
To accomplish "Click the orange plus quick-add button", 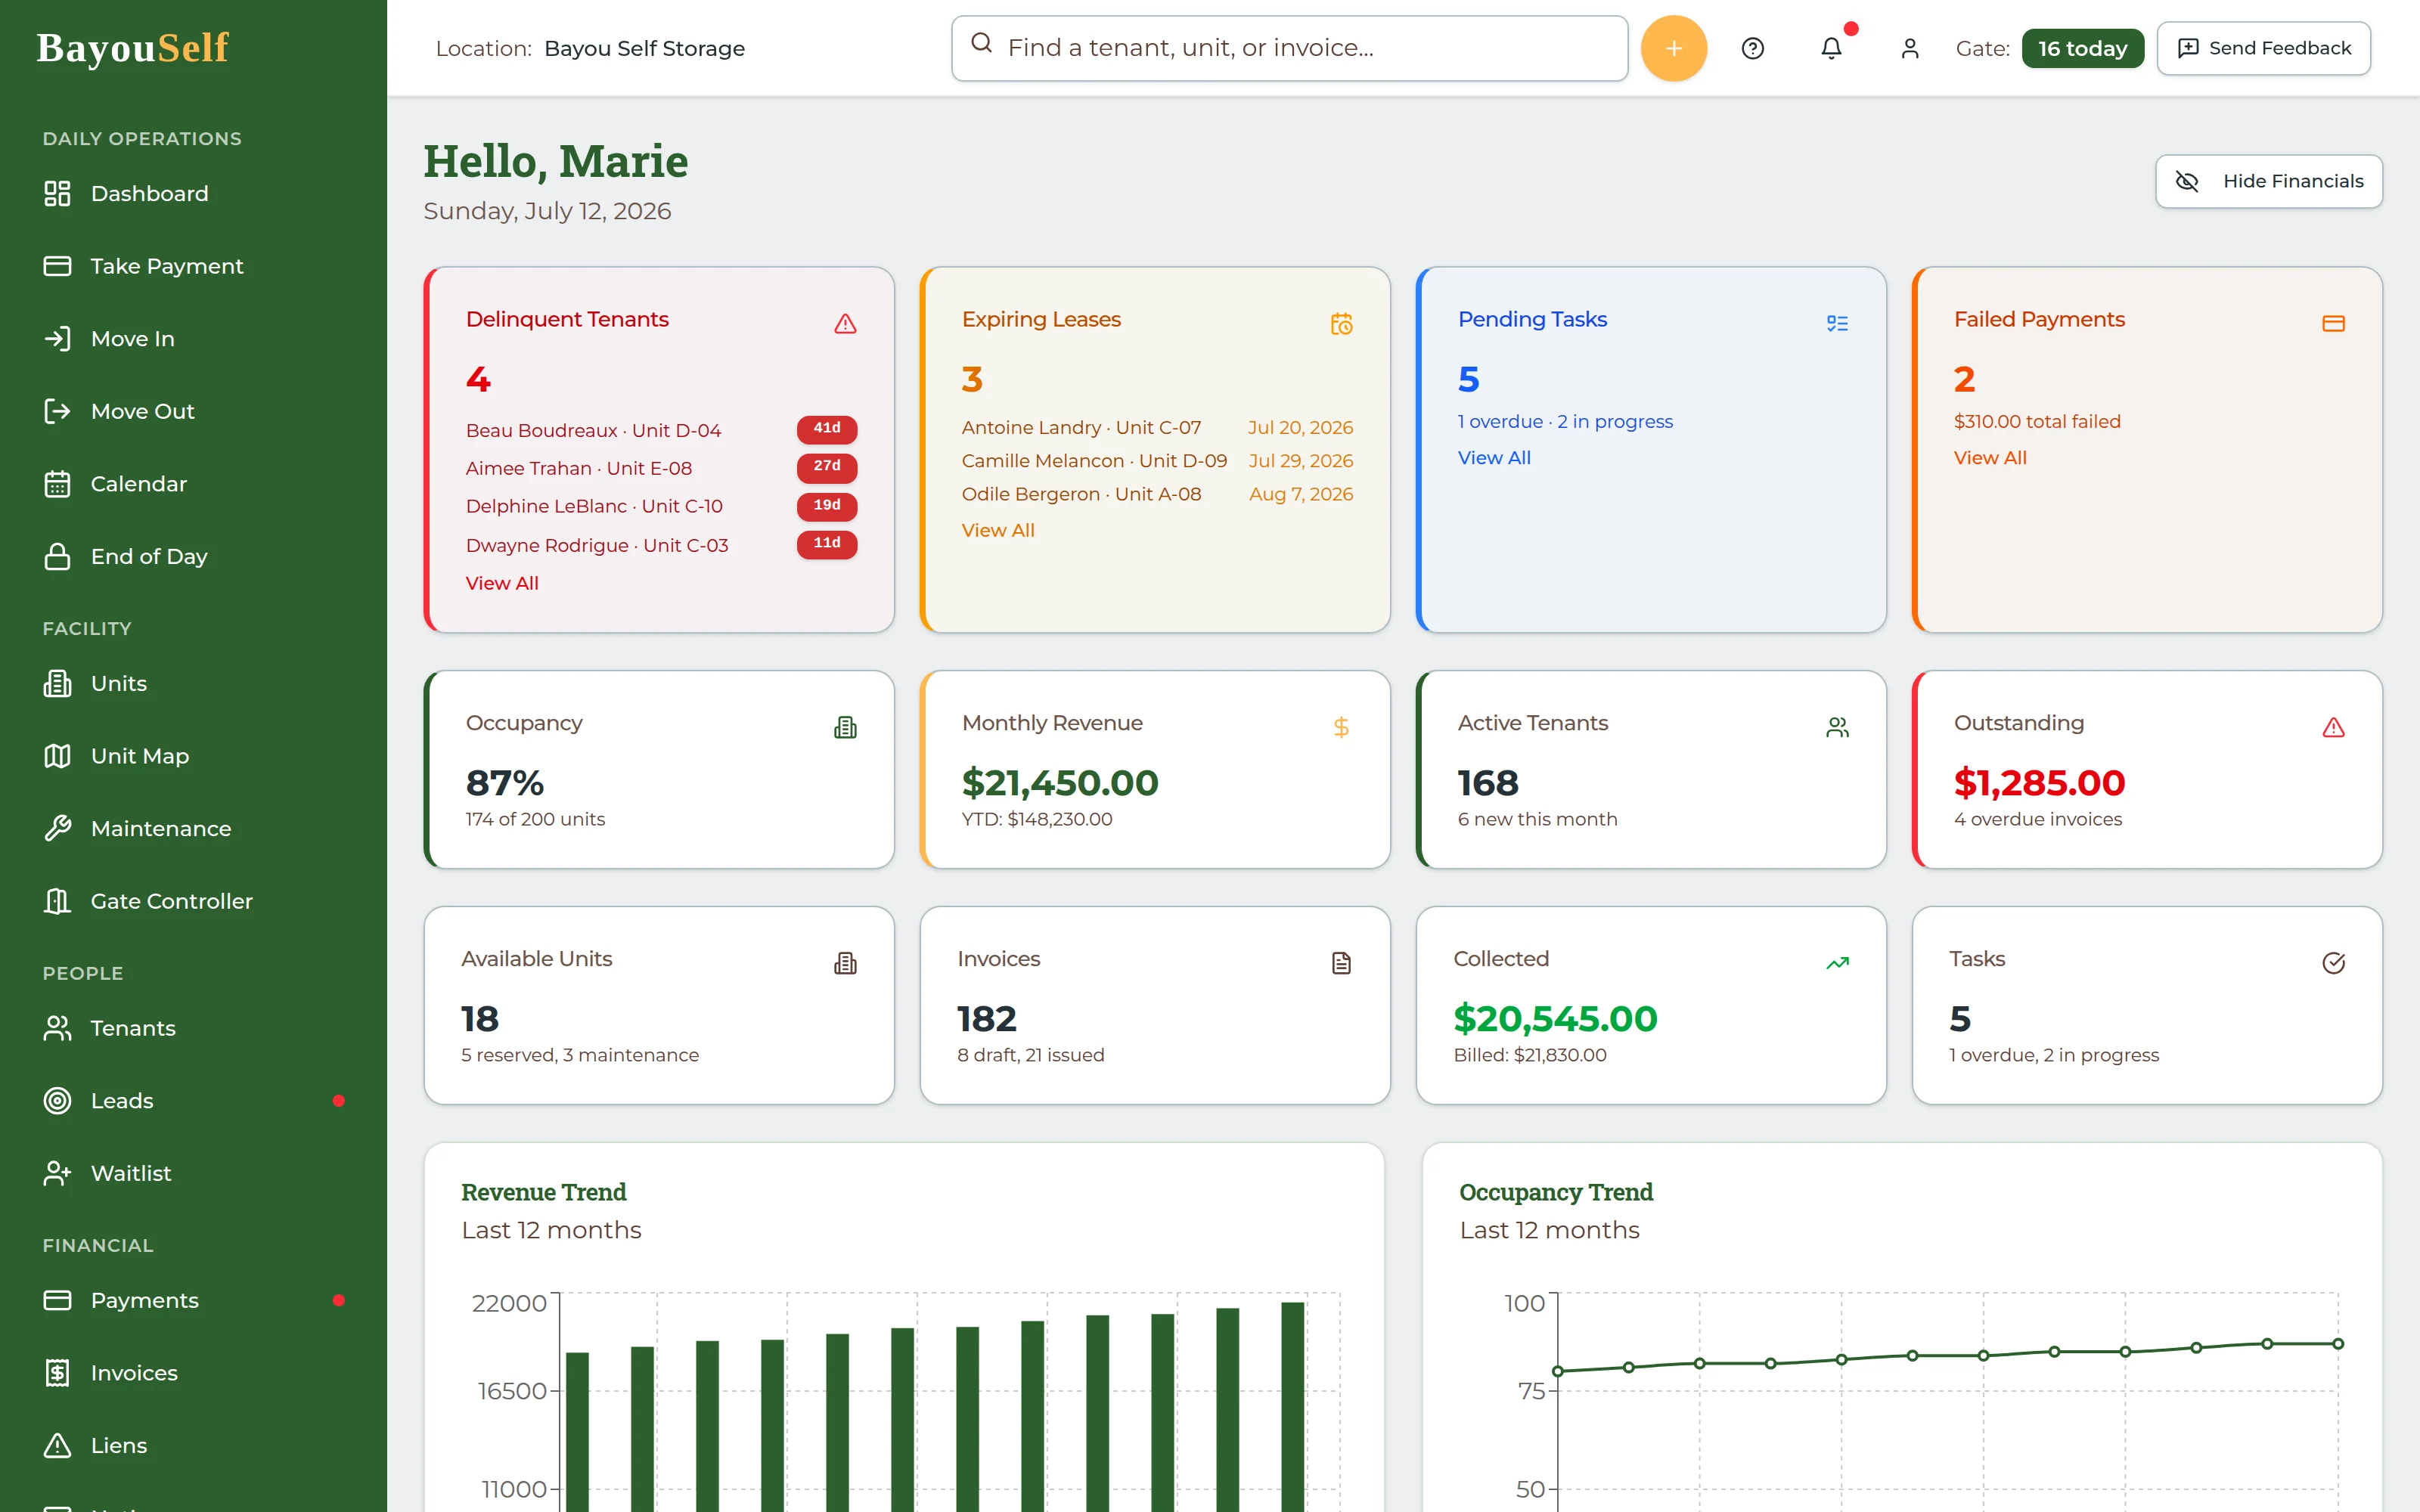I will [x=1673, y=48].
